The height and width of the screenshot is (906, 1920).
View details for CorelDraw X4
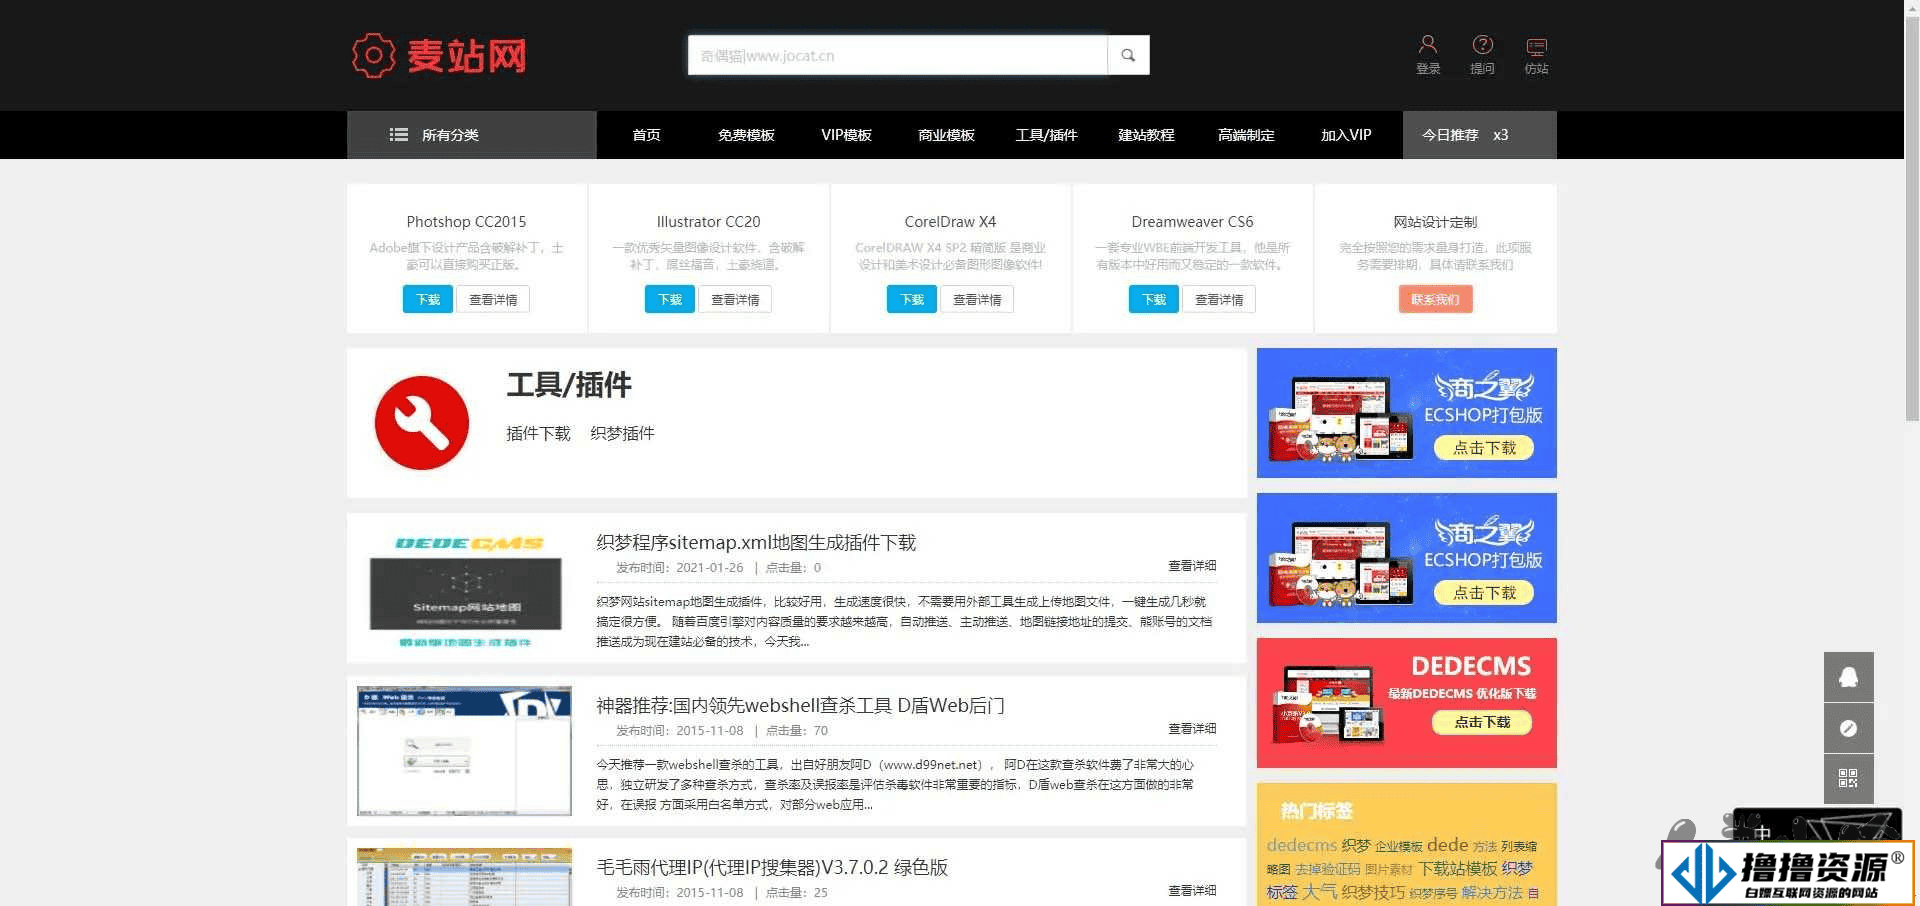coord(977,299)
